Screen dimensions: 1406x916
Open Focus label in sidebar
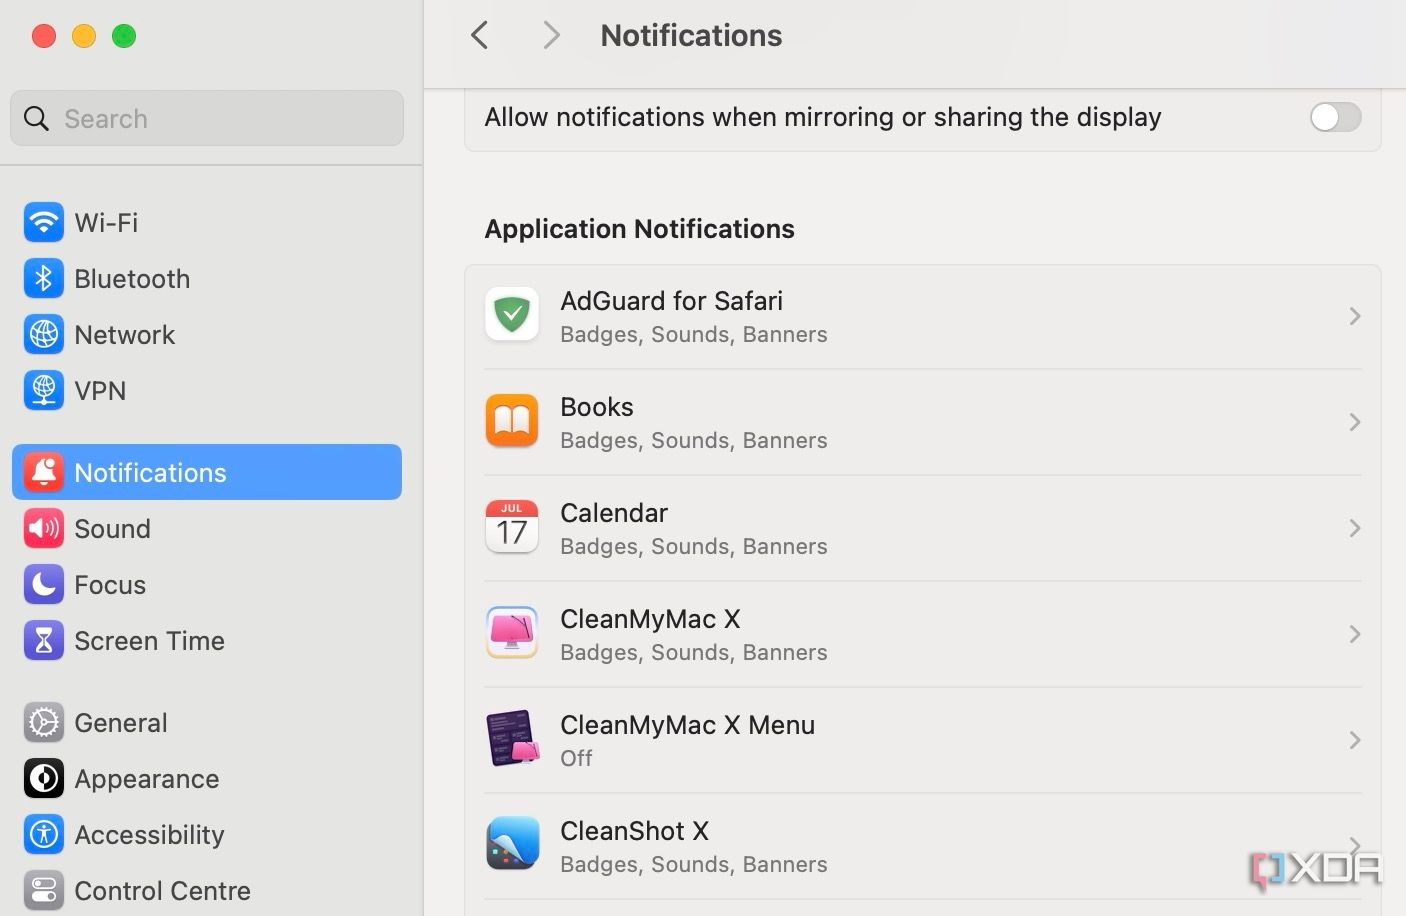pos(110,584)
